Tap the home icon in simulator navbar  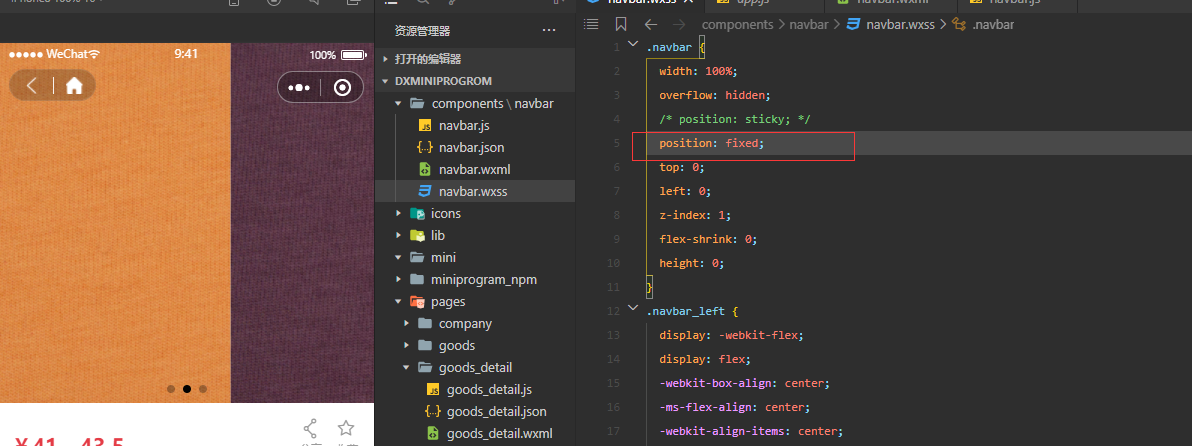click(x=74, y=86)
